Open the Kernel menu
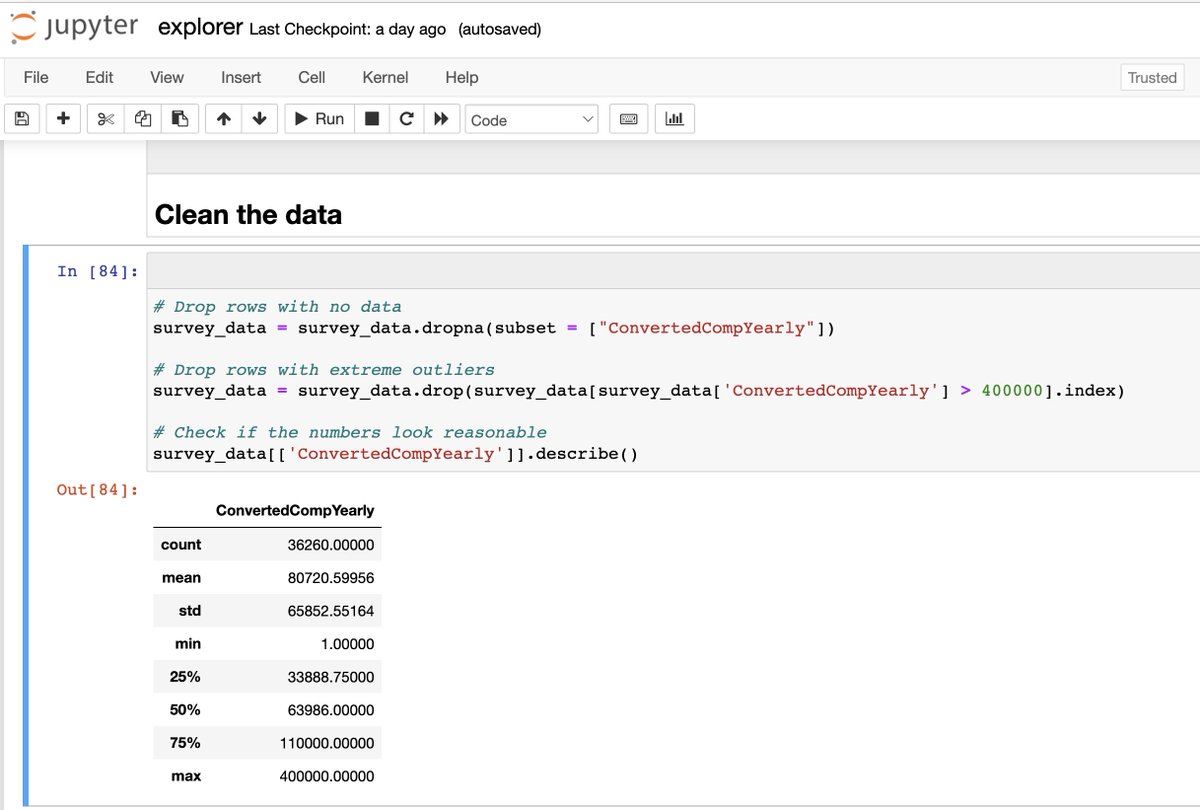The width and height of the screenshot is (1200, 810). coord(385,77)
